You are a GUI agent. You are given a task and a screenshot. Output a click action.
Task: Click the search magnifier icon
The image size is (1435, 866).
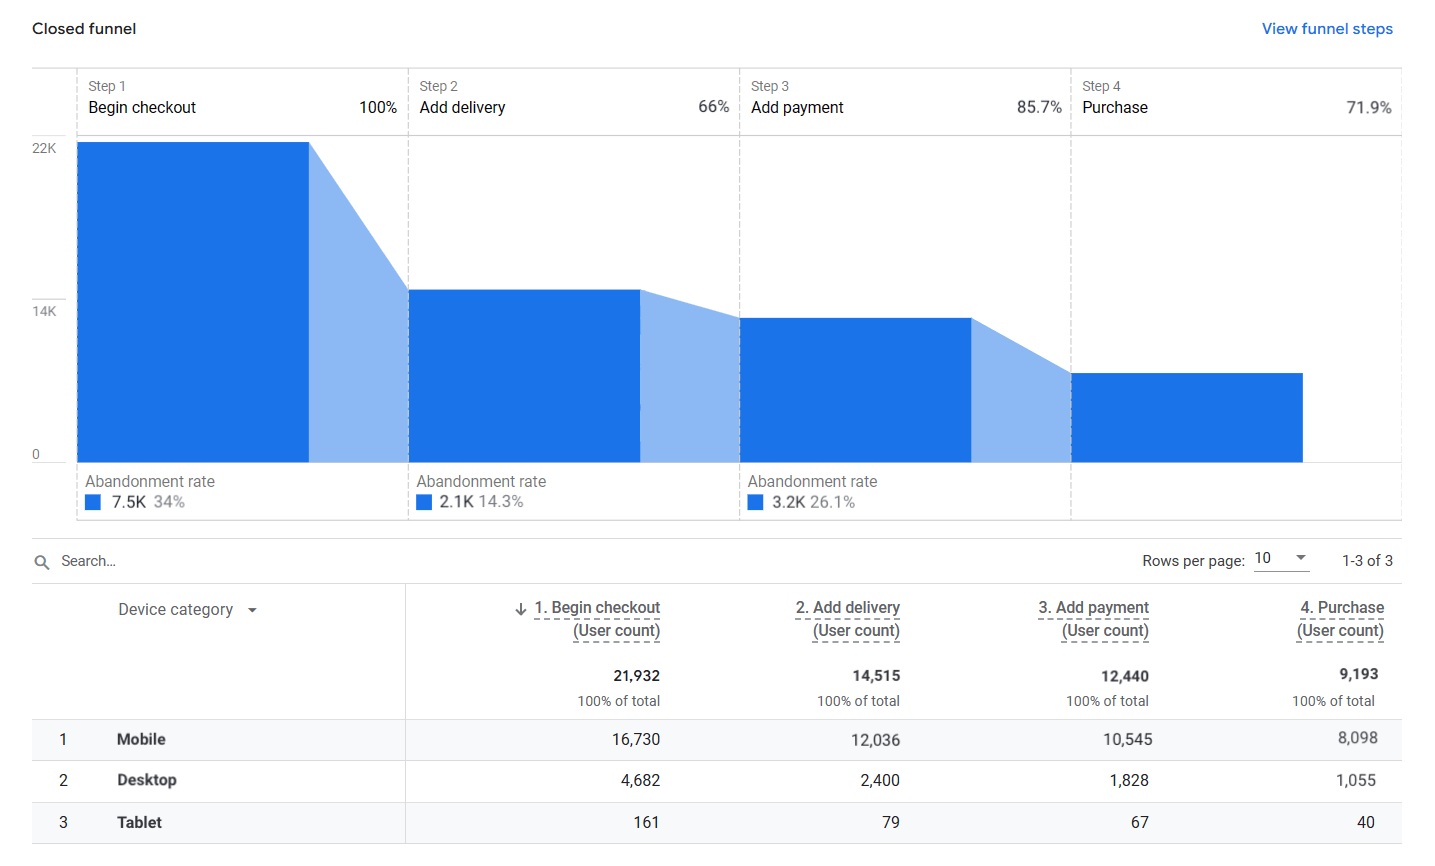42,562
